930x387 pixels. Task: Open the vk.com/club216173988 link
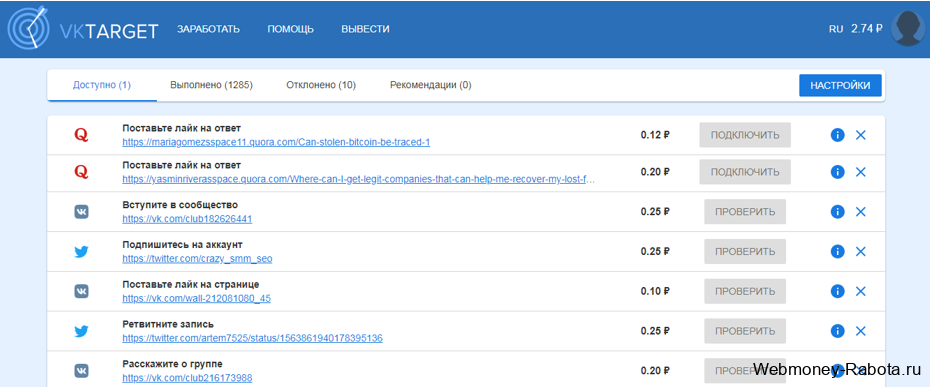187,378
